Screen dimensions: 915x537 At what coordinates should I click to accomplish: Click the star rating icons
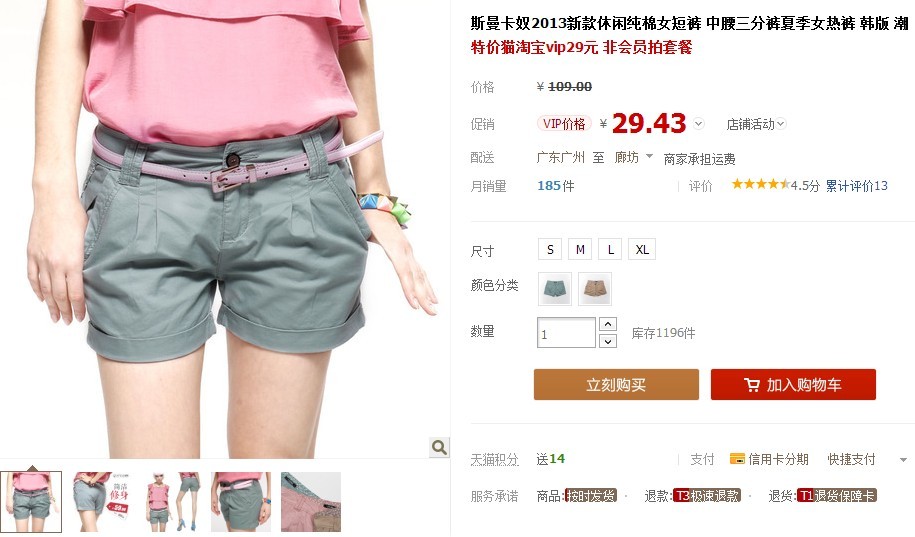coord(760,184)
